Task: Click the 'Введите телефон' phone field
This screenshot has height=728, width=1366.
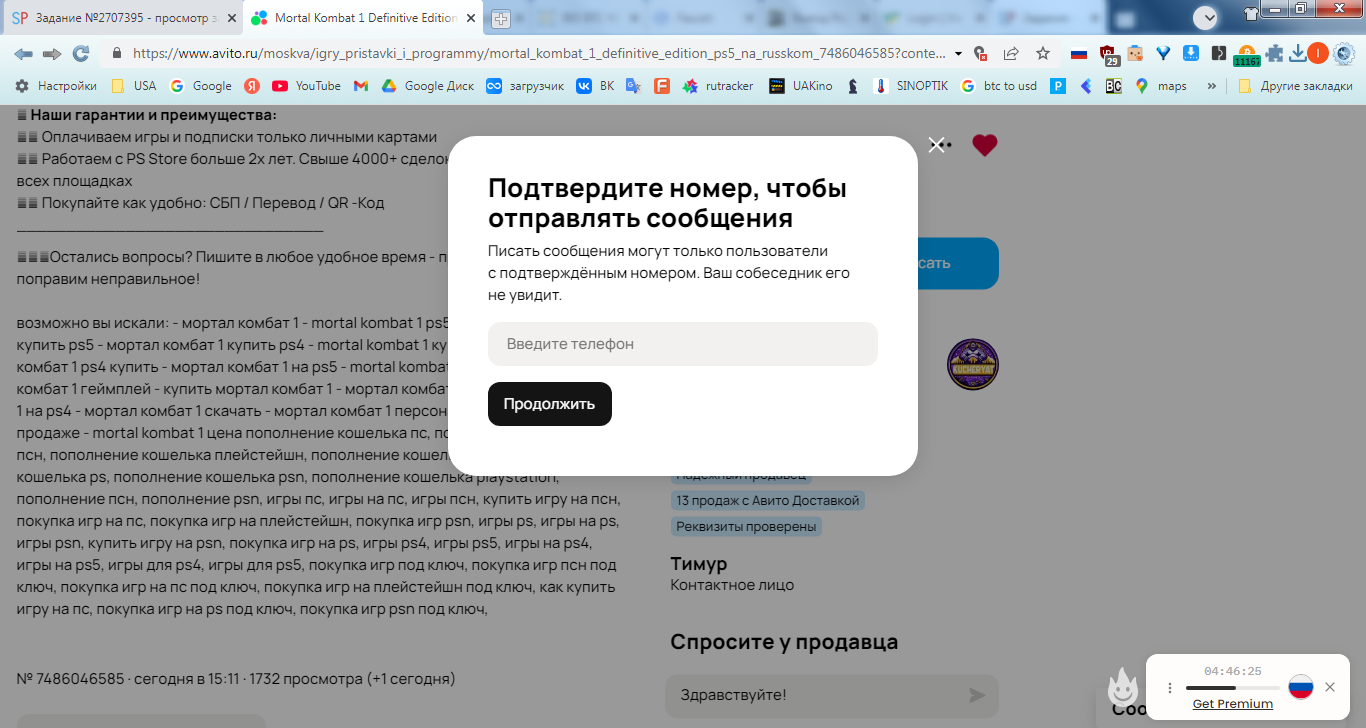Action: coord(683,344)
